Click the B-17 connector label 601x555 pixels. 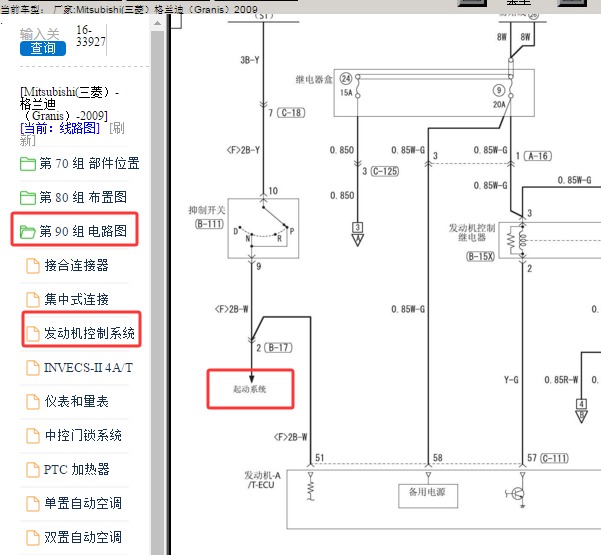[278, 348]
